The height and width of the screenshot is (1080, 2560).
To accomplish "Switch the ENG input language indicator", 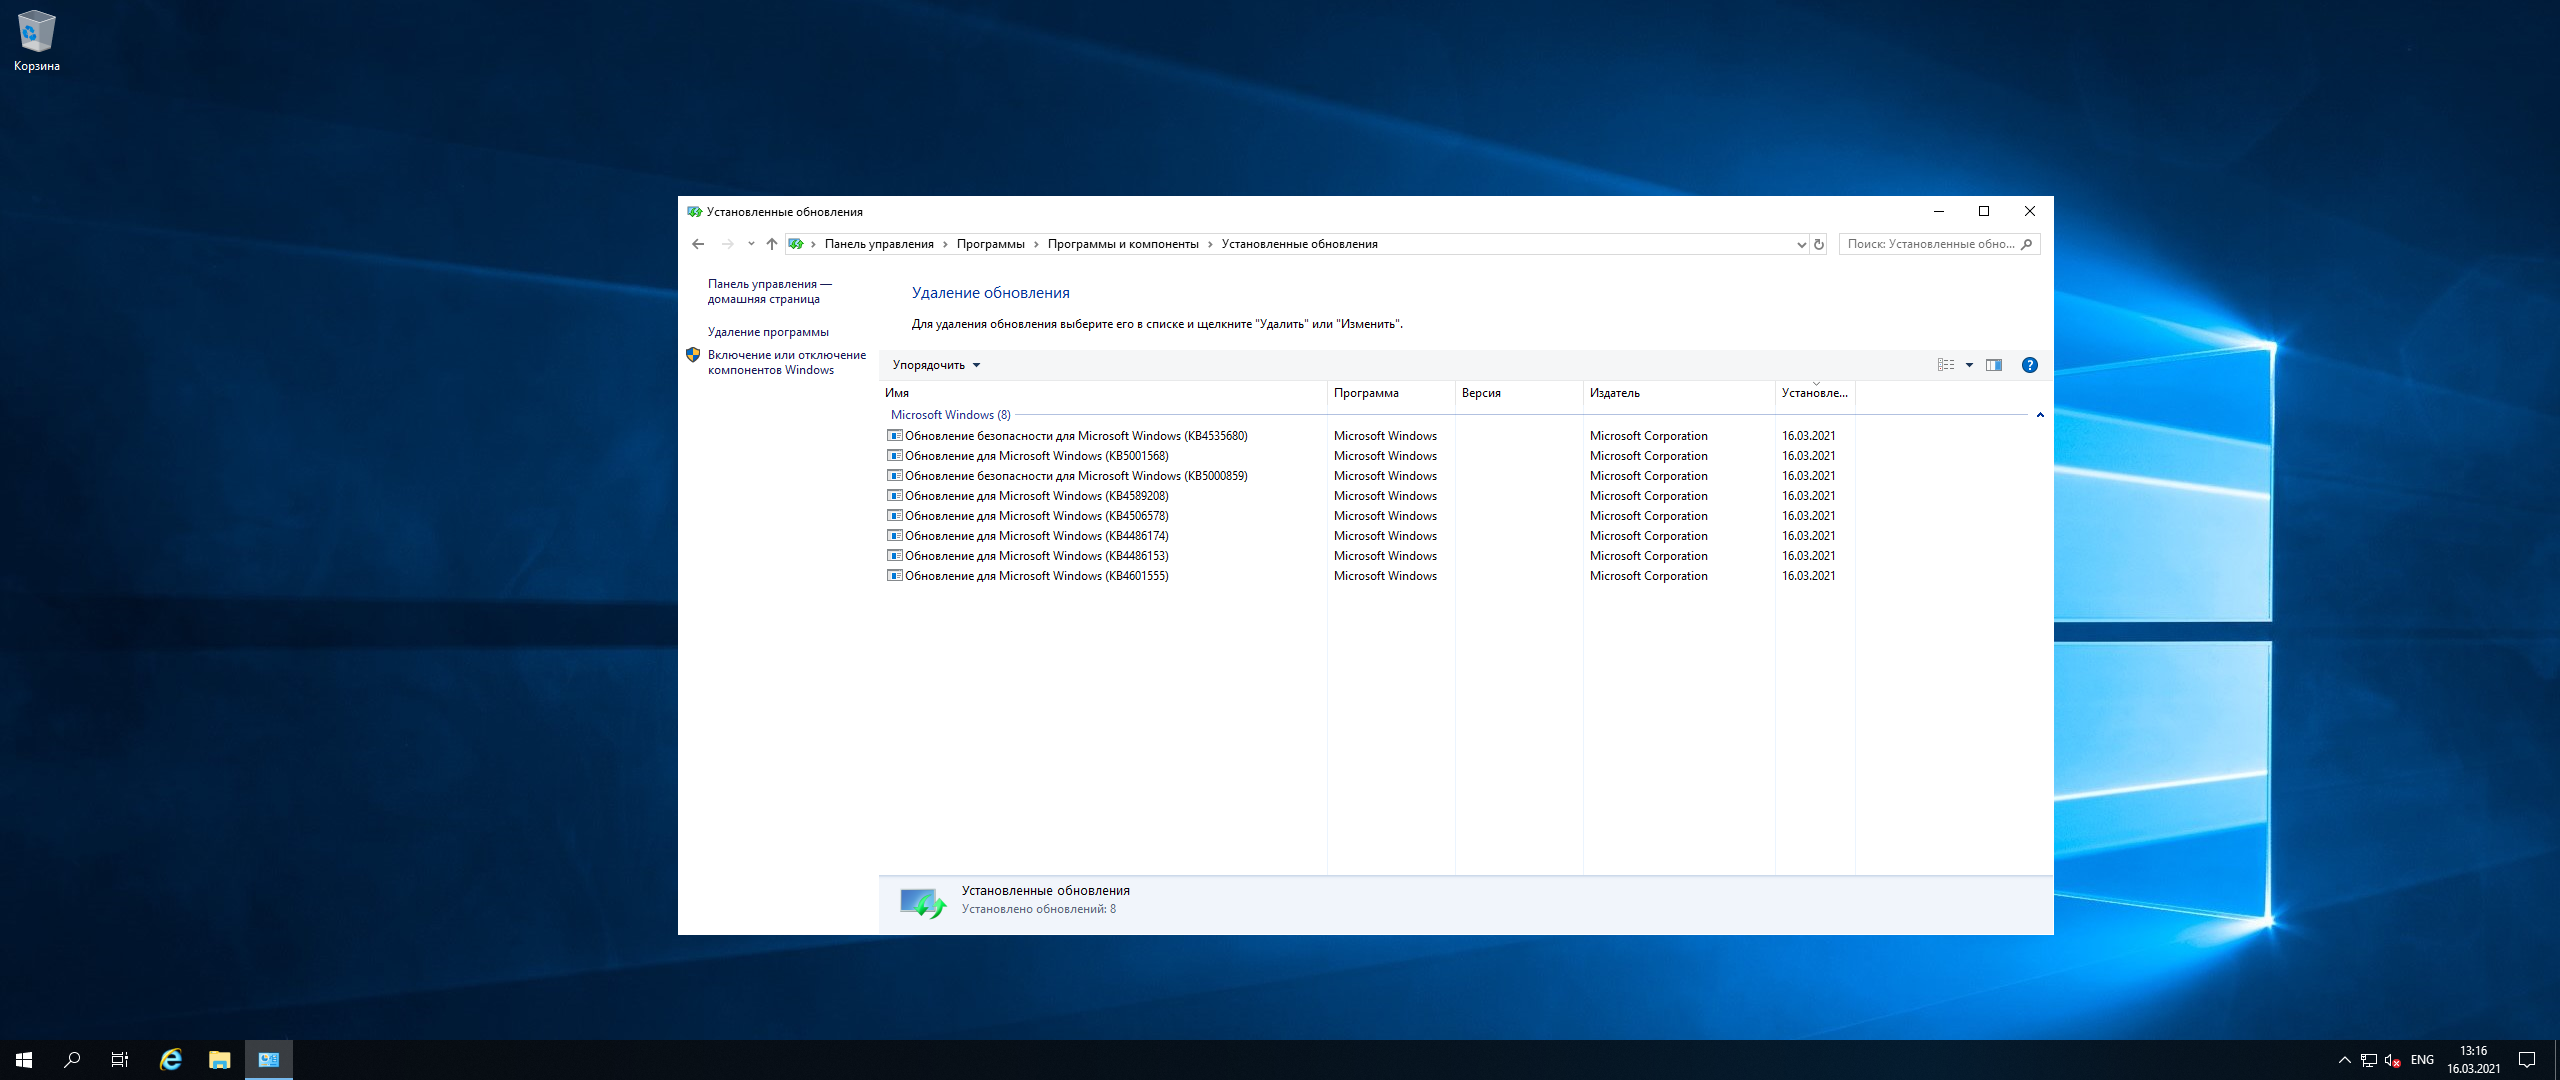I will (x=2422, y=1060).
